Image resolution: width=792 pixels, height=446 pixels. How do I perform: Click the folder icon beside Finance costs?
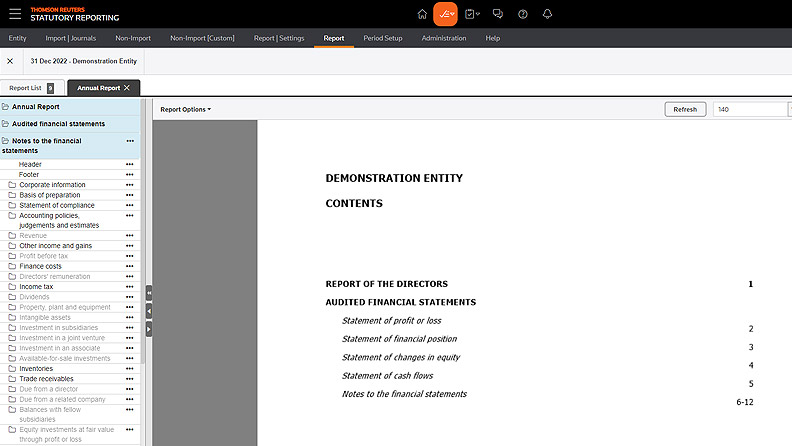pos(12,267)
